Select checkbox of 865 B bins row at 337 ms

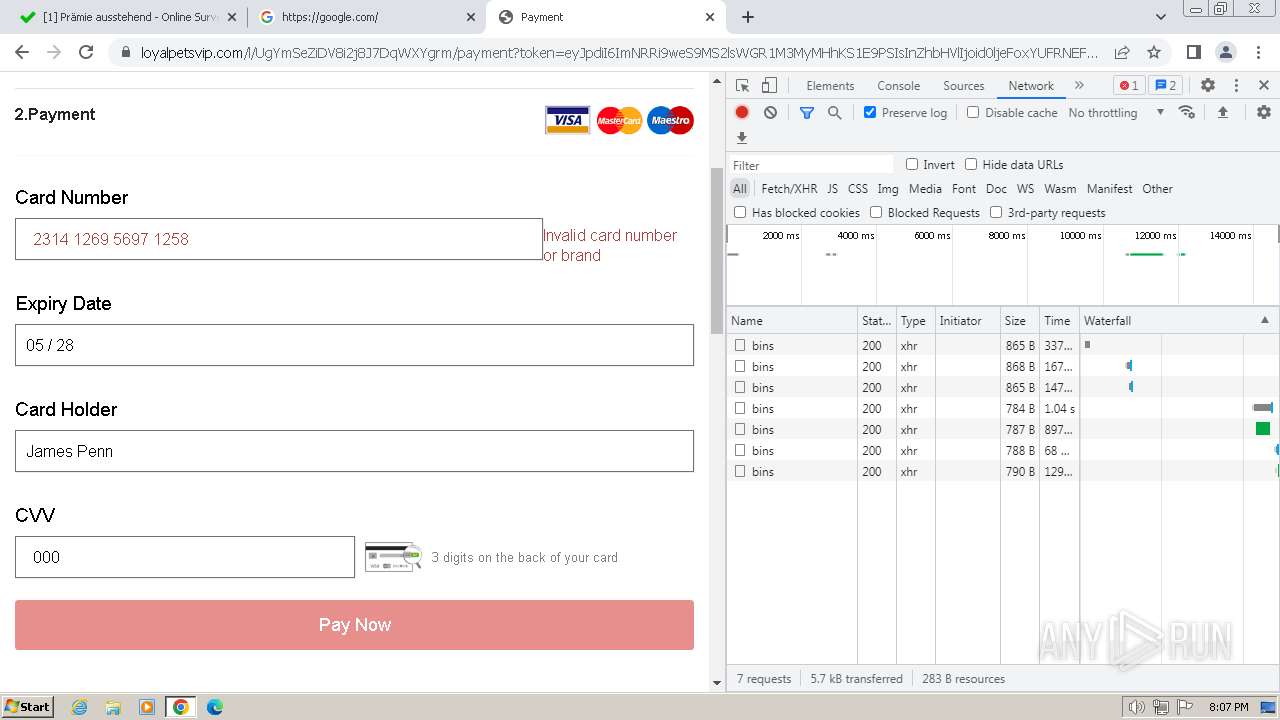(x=740, y=345)
